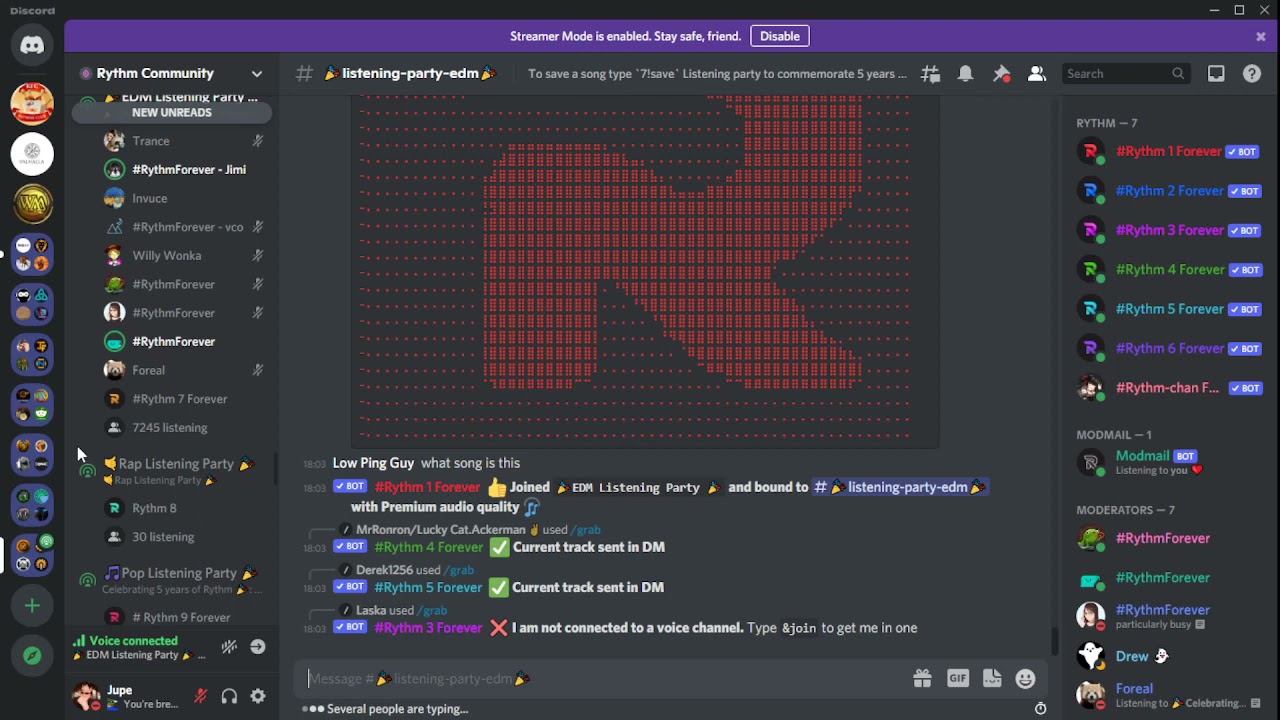The width and height of the screenshot is (1280, 720).
Task: Open #Rythm 6 Forever bot in member list
Action: pyautogui.click(x=1168, y=349)
